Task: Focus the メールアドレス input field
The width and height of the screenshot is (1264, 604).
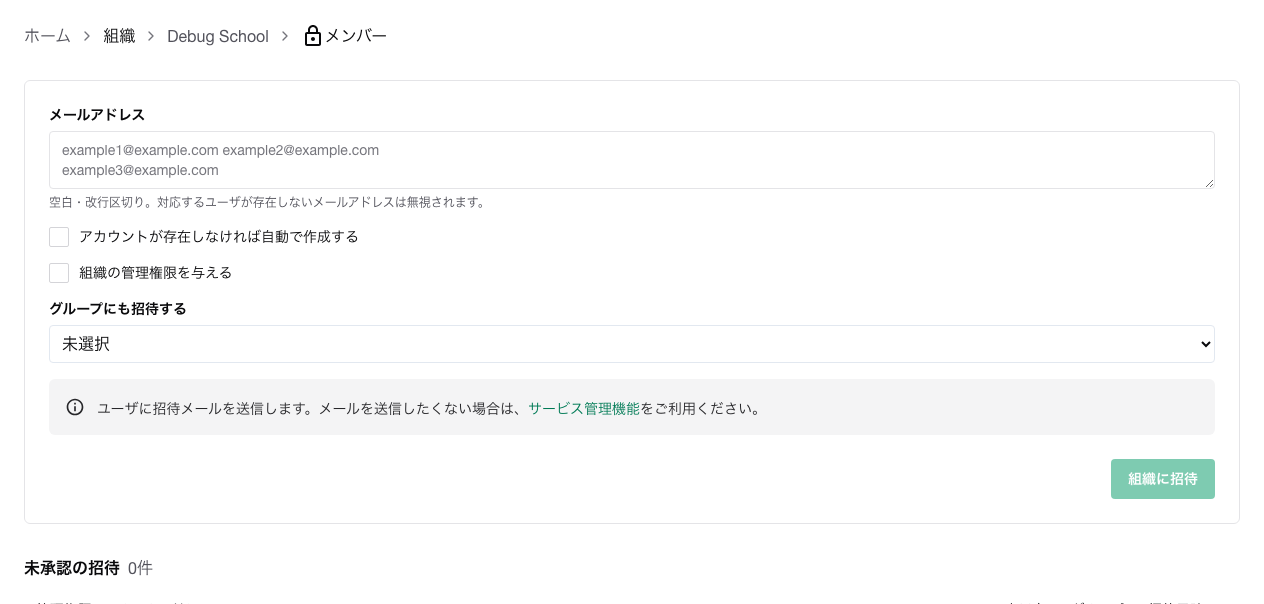Action: [x=631, y=159]
